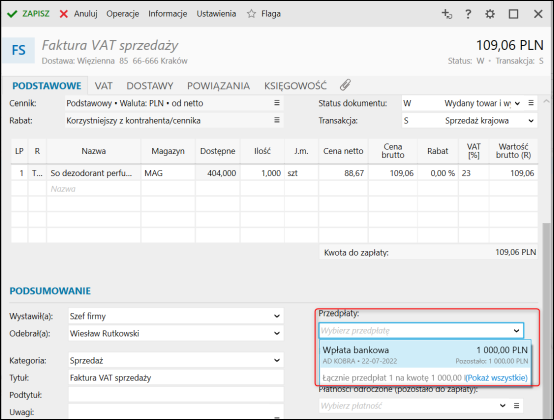The image size is (554, 420).
Task: Expand the Status dokumentu dropdown
Action: click(x=517, y=103)
